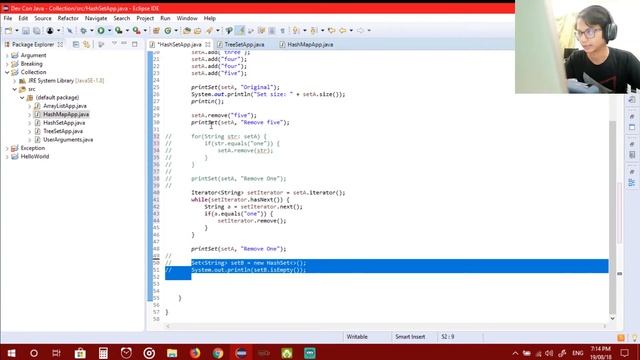Switch to HashMapApp.java editor tab
This screenshot has height=360, width=640.
[310, 44]
